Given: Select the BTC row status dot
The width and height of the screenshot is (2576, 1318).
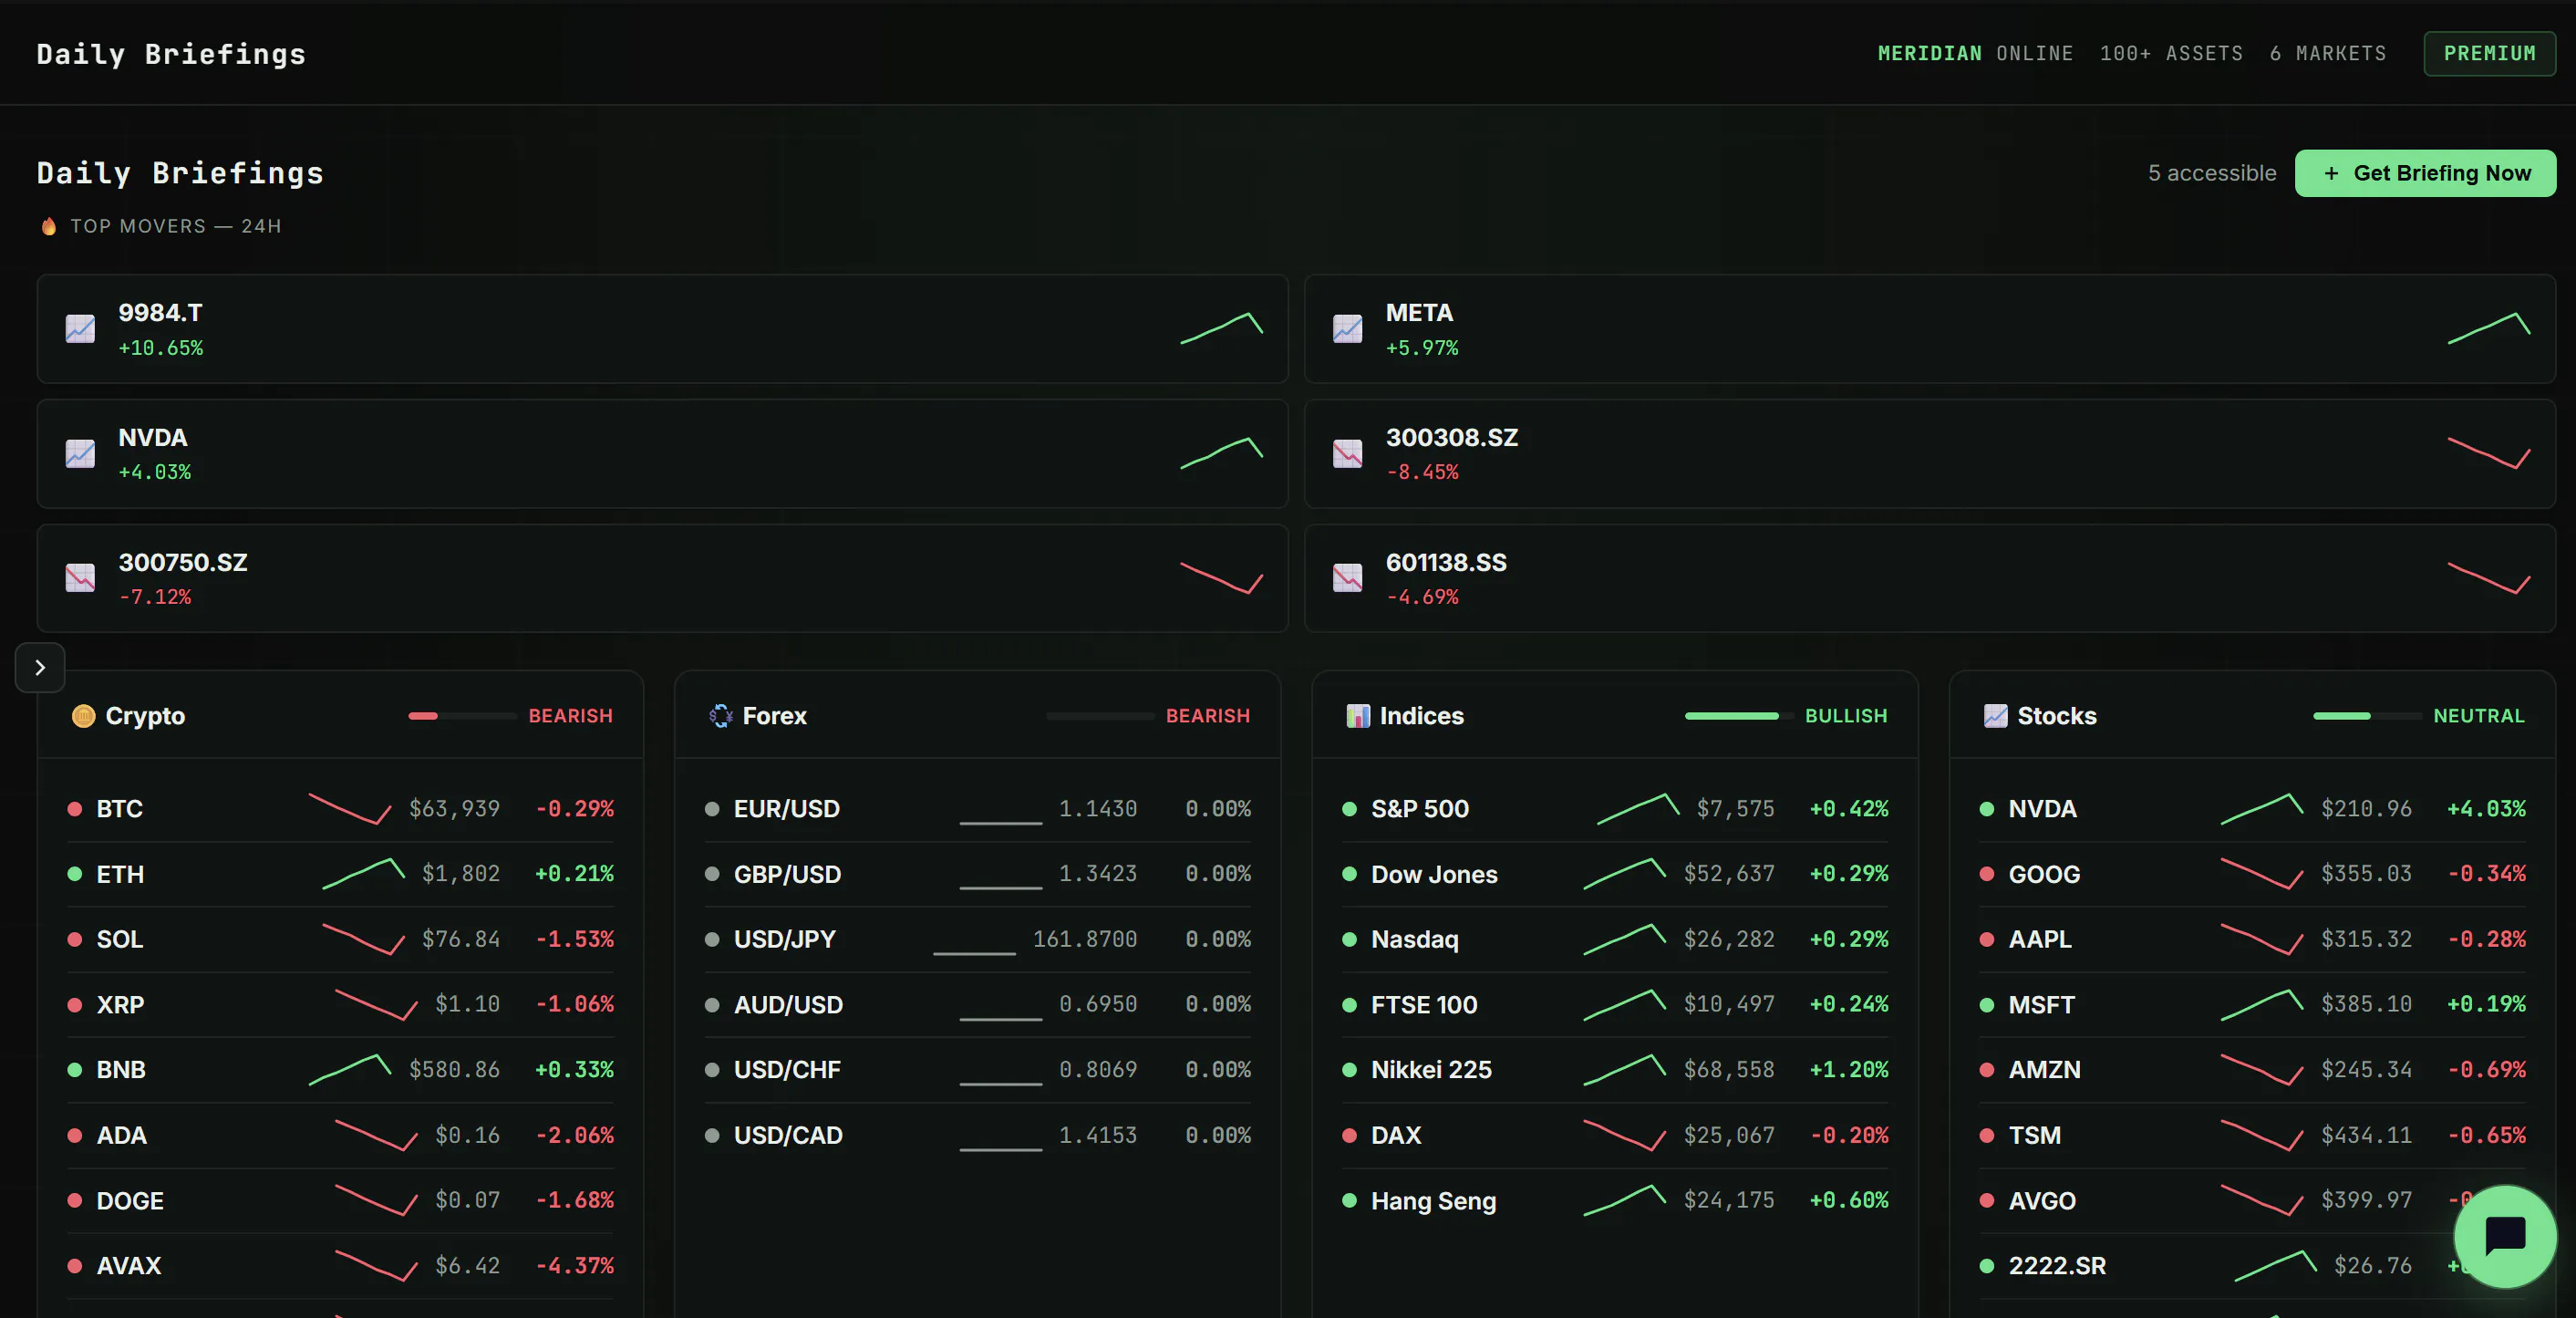Looking at the screenshot, I should pos(74,809).
